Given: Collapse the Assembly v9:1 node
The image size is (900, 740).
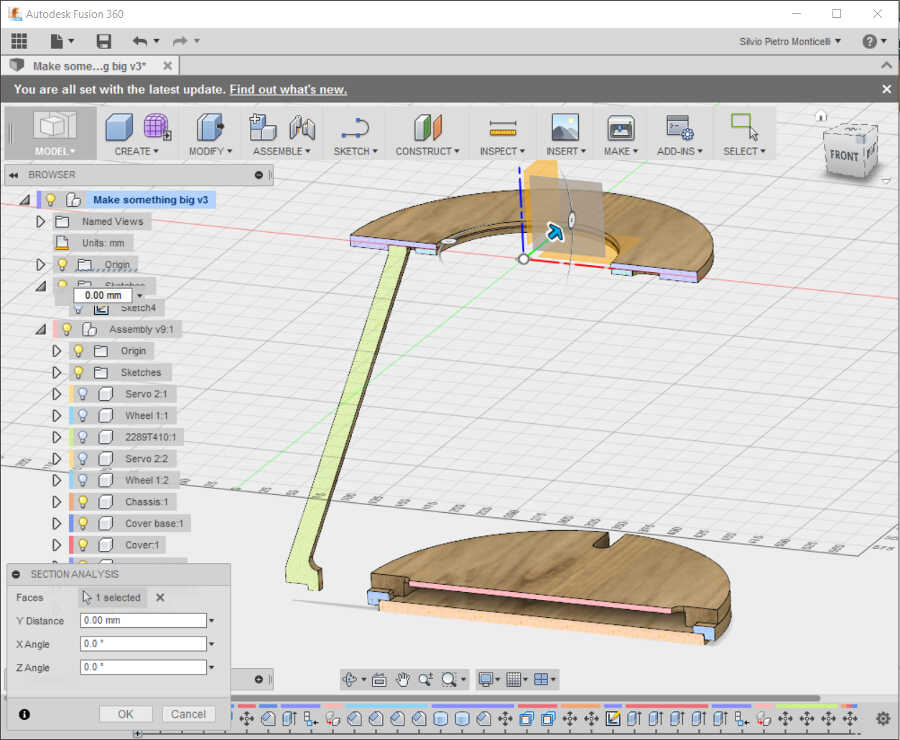Looking at the screenshot, I should (x=41, y=330).
